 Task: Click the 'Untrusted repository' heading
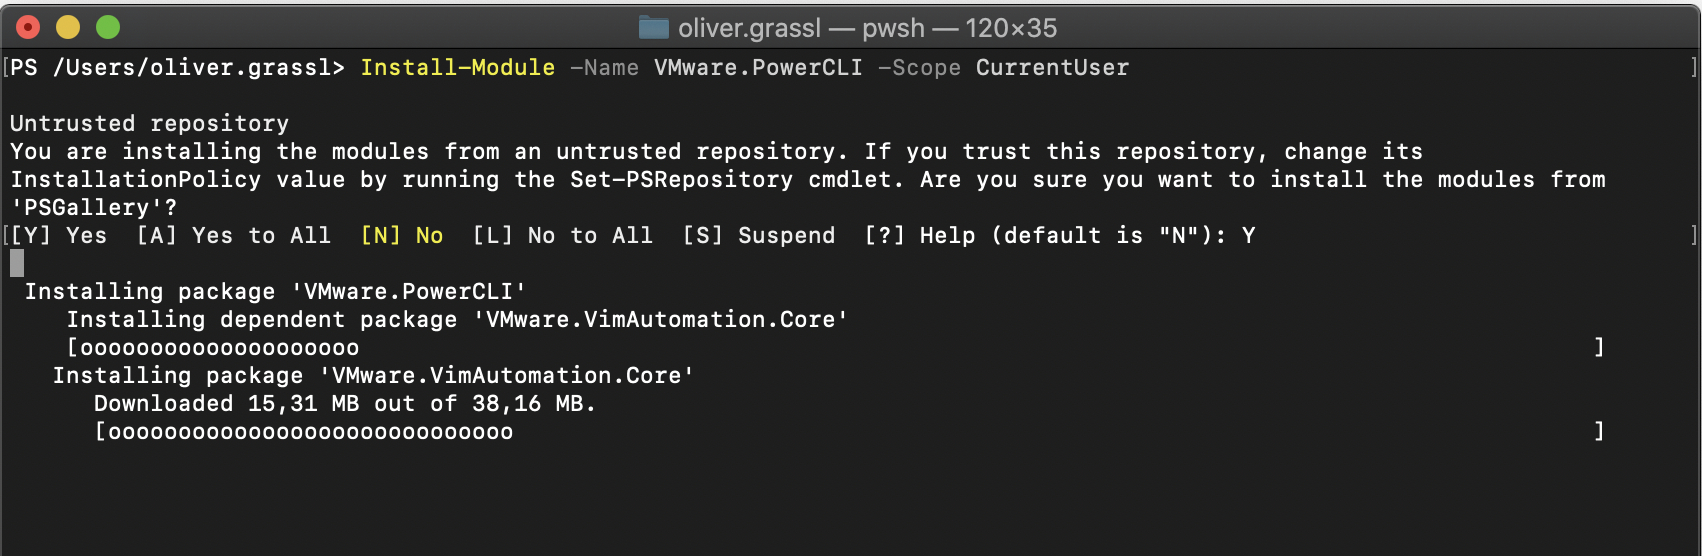(149, 123)
